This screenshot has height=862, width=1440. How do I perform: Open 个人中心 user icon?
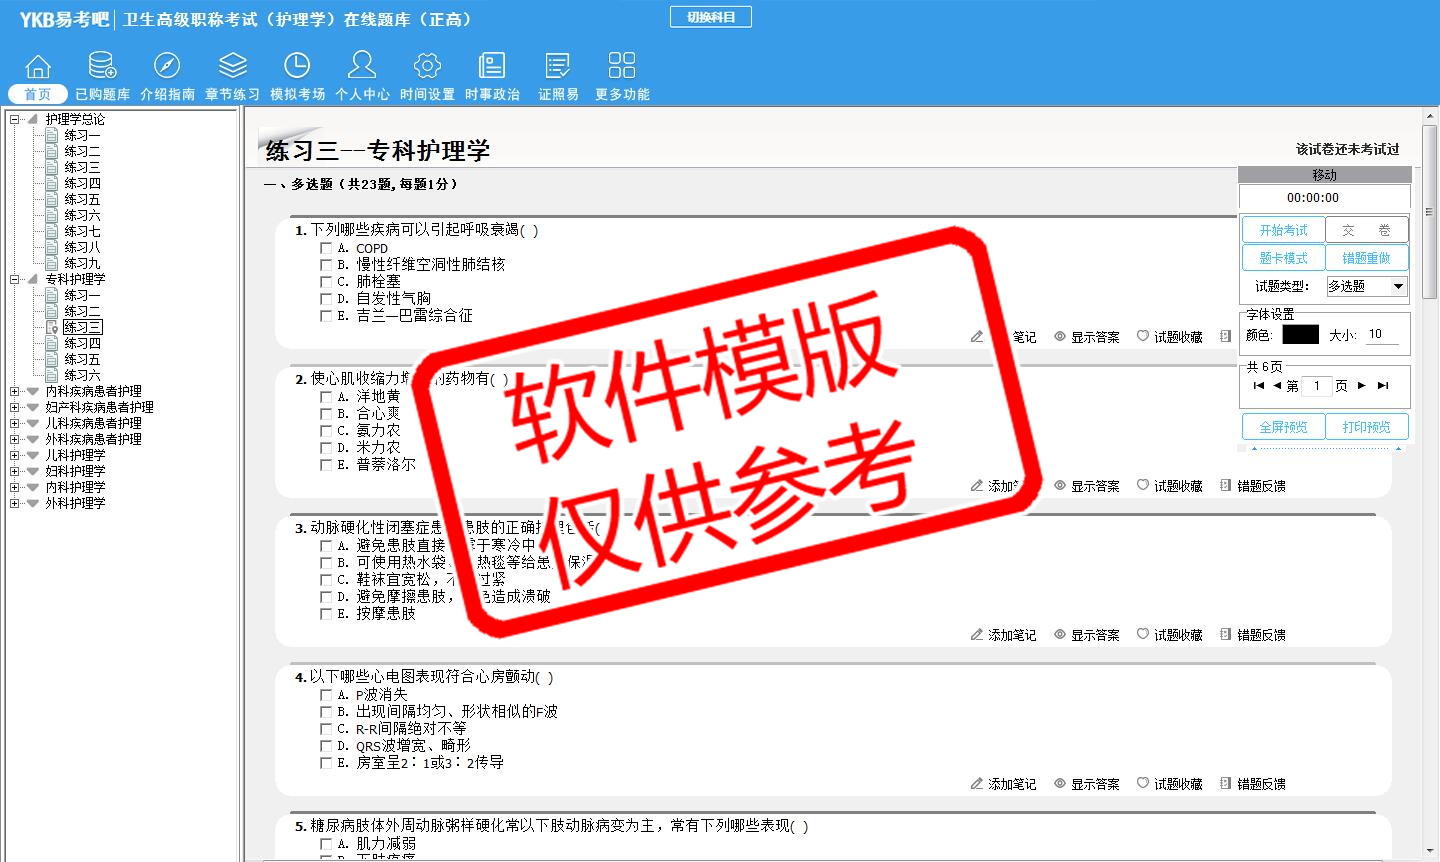click(x=362, y=66)
